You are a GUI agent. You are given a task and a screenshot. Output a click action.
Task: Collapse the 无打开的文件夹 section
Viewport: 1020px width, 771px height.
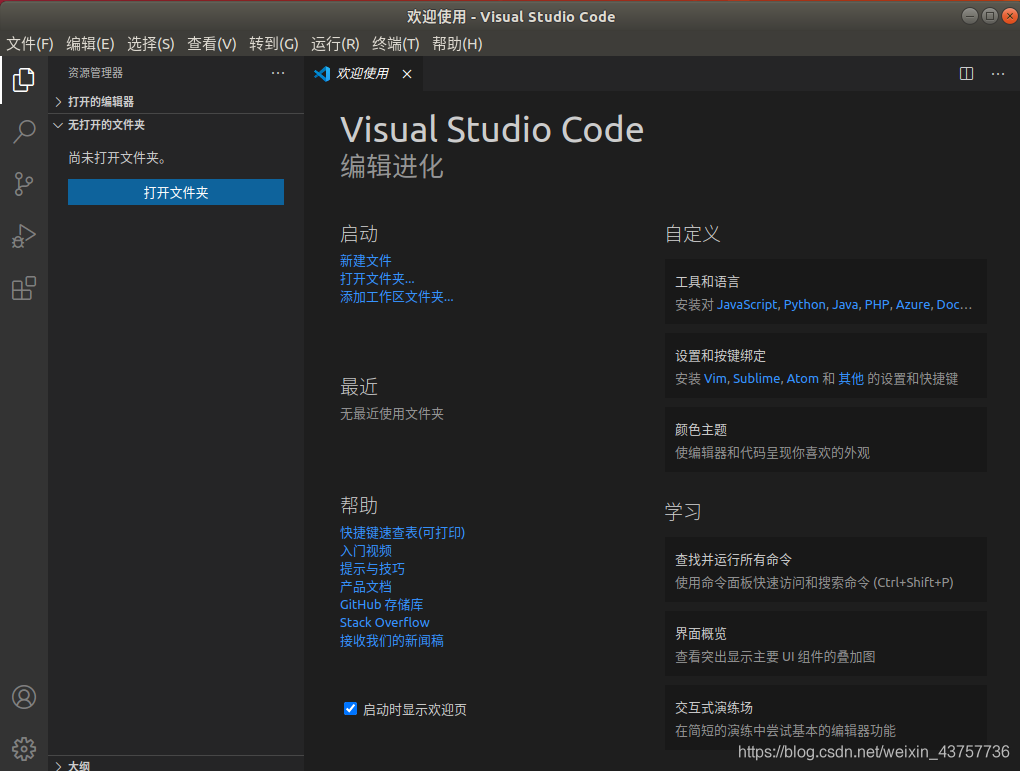coord(176,125)
